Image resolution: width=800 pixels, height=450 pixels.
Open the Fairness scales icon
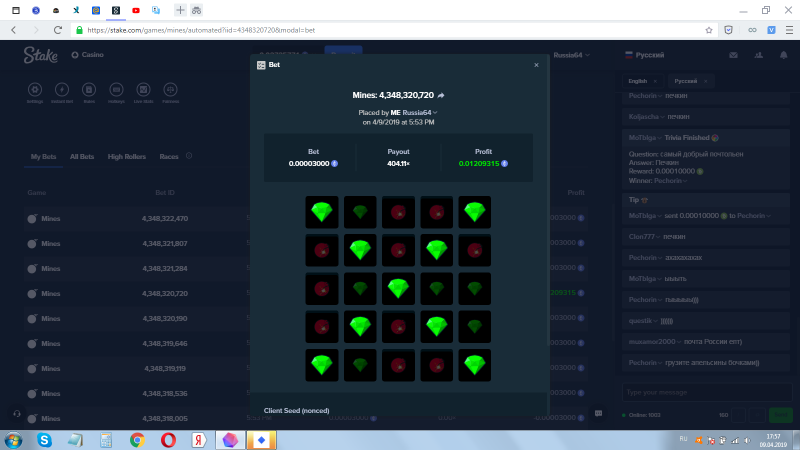coord(170,90)
